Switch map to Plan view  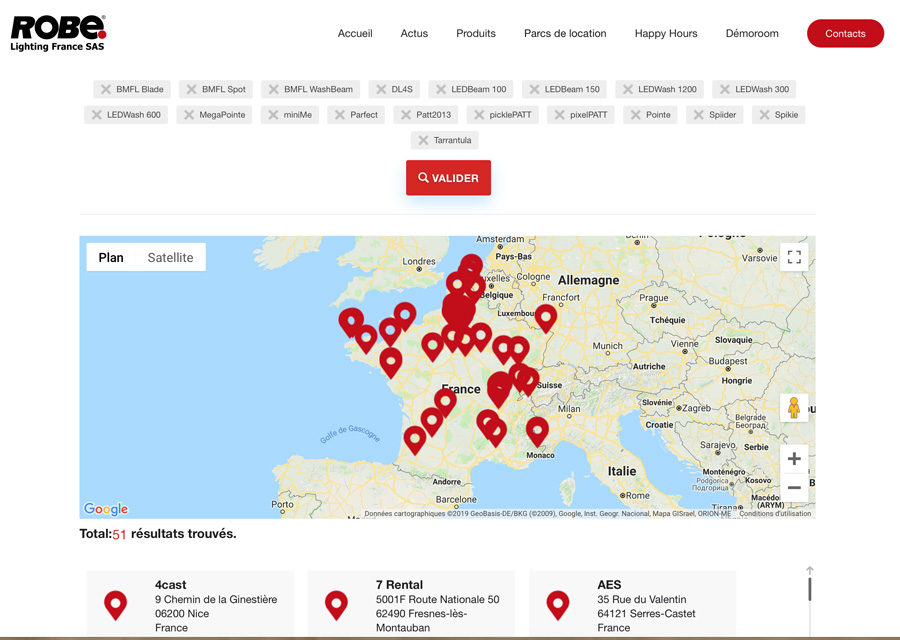111,258
